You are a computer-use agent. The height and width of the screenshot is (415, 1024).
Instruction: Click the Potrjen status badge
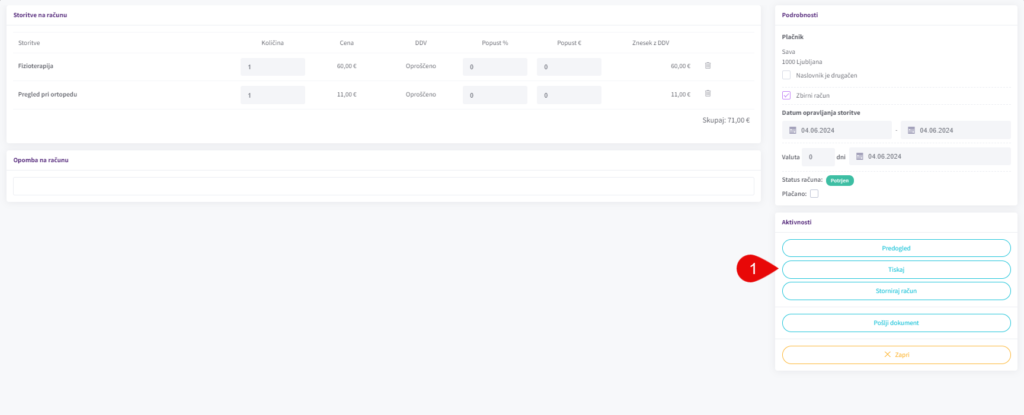[840, 179]
